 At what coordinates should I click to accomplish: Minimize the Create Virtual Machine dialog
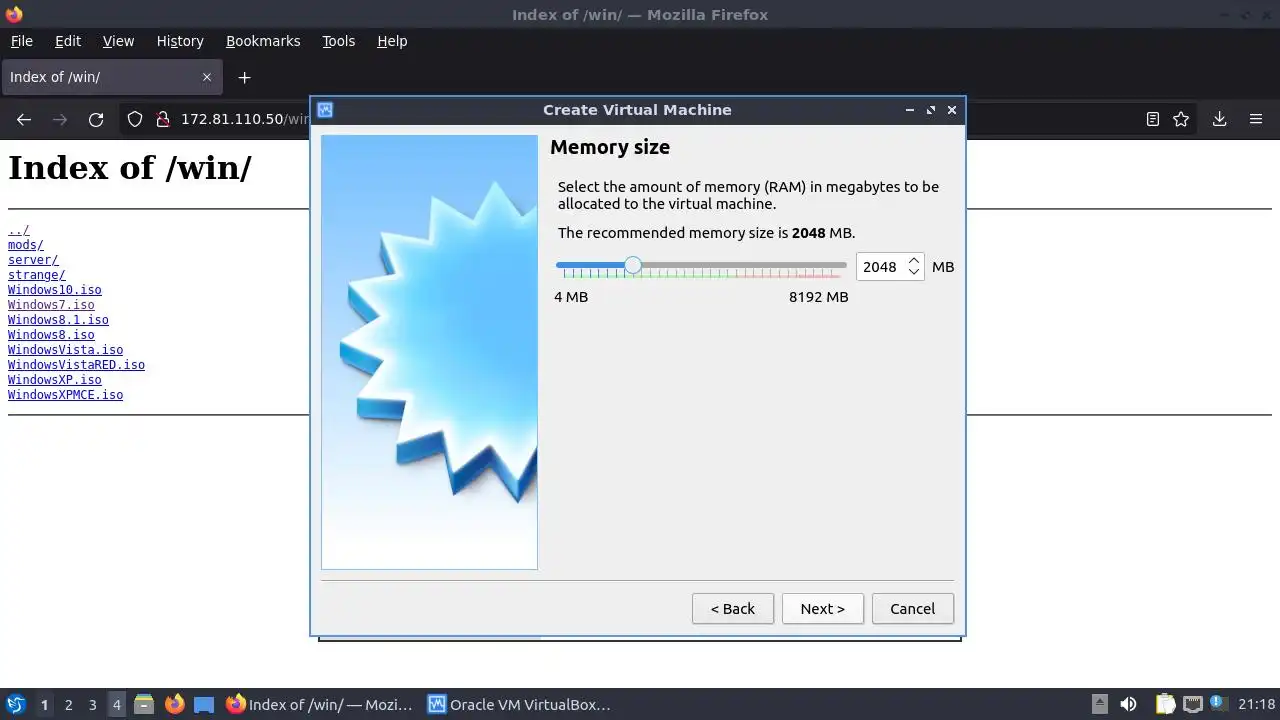[x=909, y=110]
